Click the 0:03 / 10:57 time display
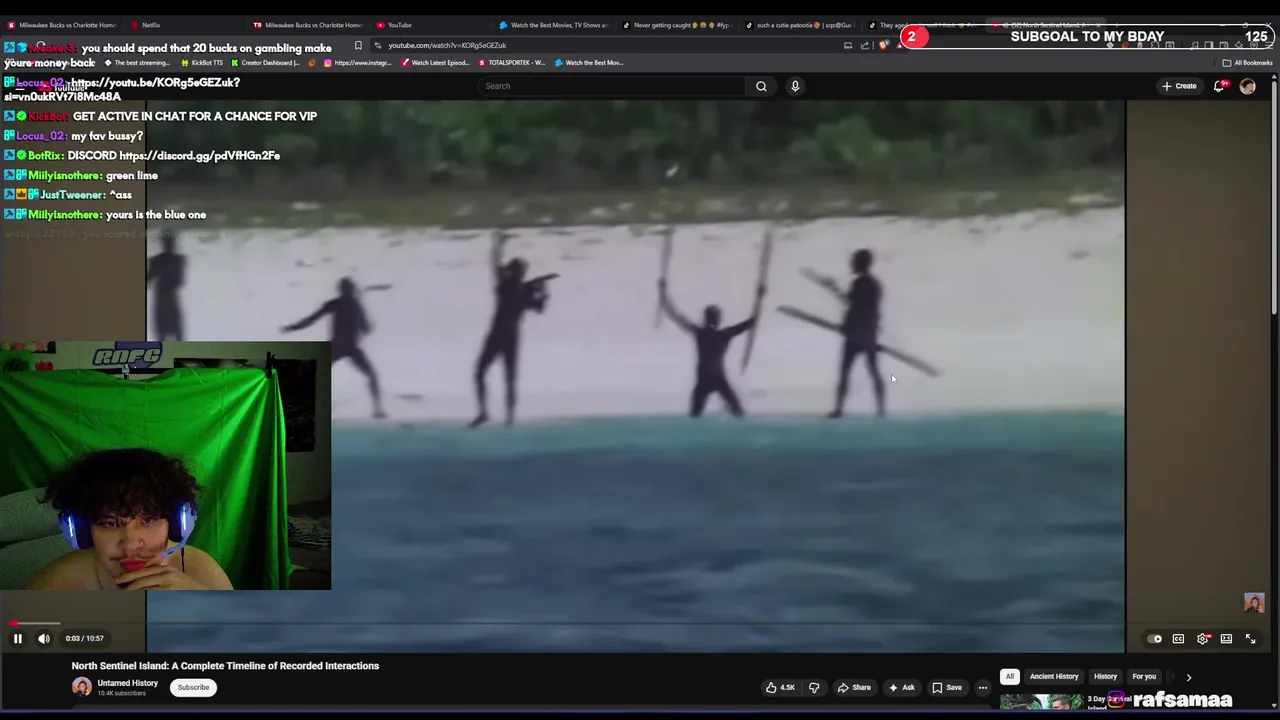Viewport: 1280px width, 720px height. pyautogui.click(x=85, y=638)
